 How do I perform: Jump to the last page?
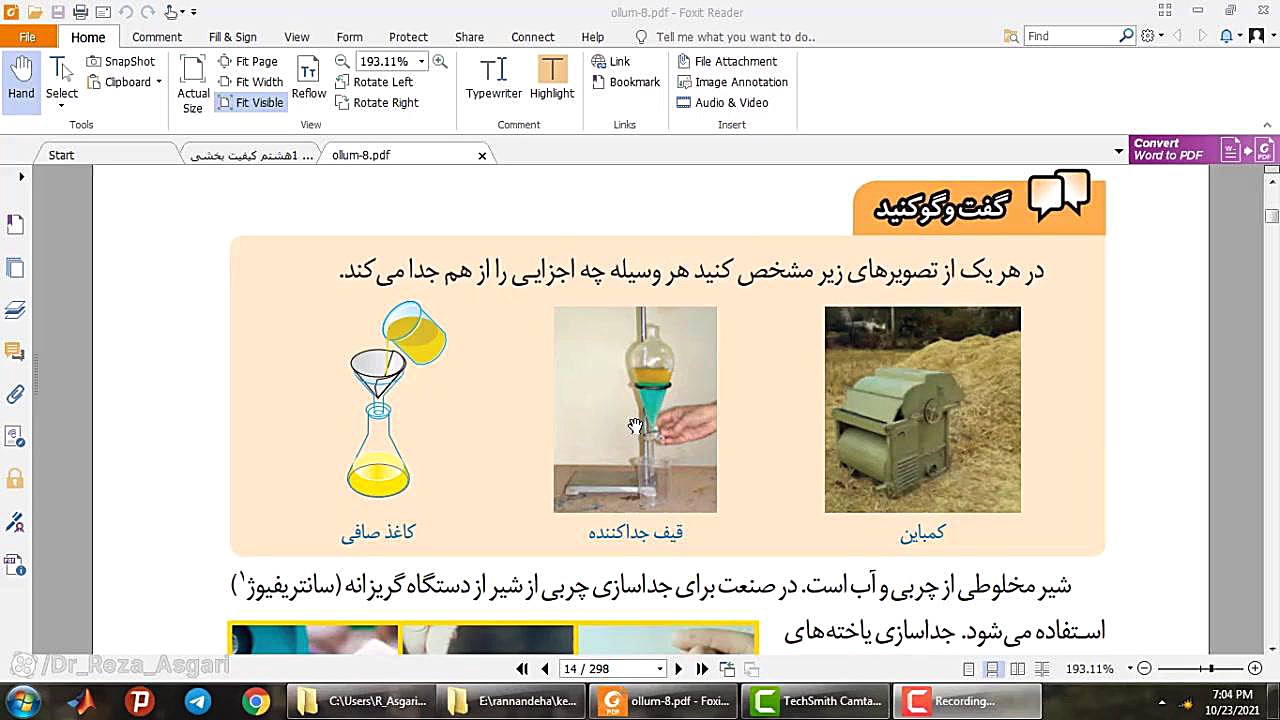coord(702,669)
